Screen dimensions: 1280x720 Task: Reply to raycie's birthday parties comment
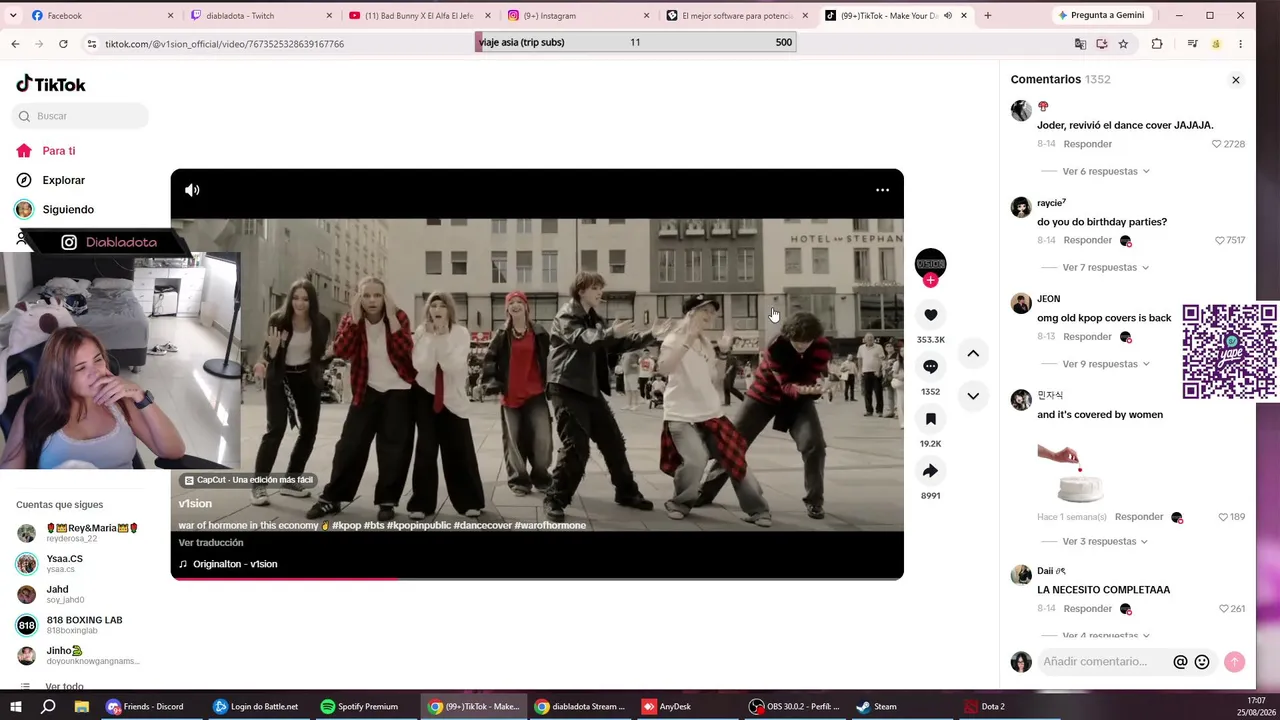1087,241
